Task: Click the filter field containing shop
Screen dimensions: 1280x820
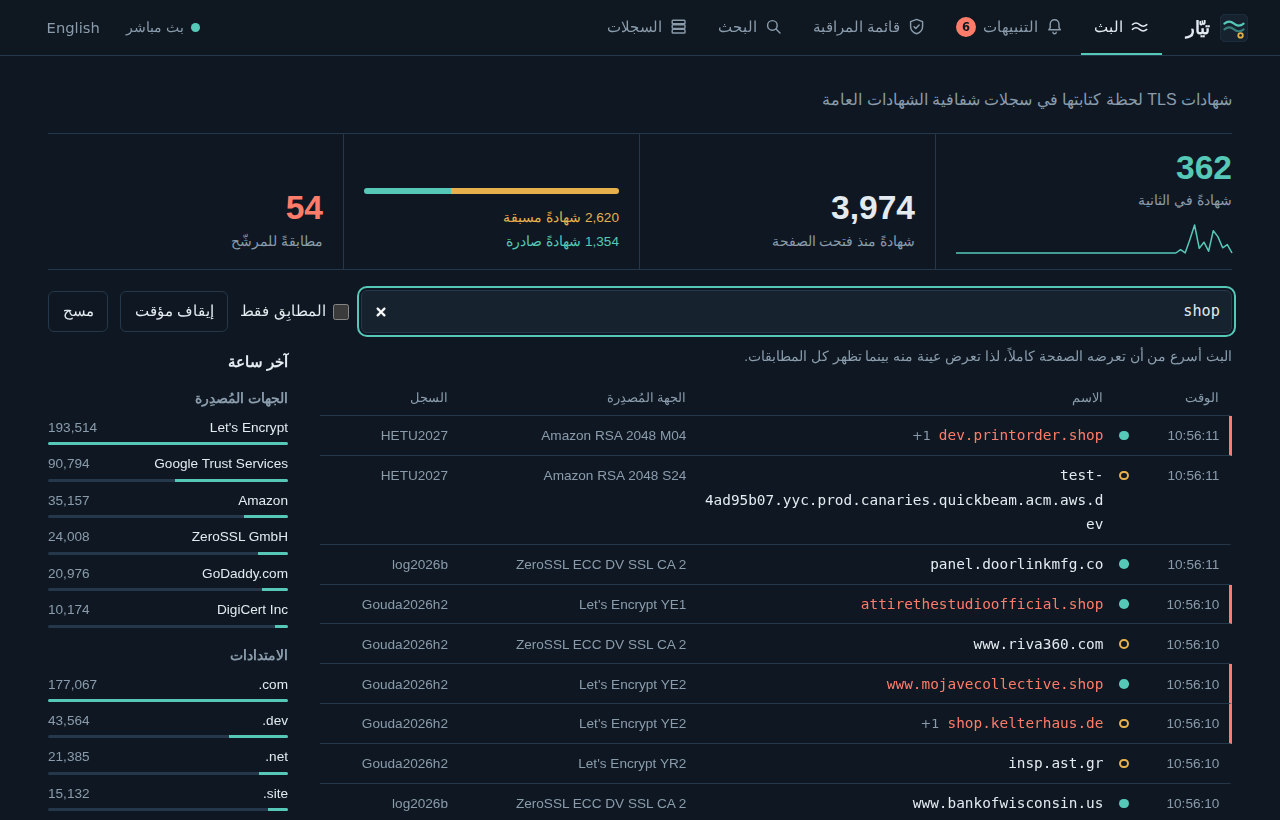Action: (x=797, y=311)
